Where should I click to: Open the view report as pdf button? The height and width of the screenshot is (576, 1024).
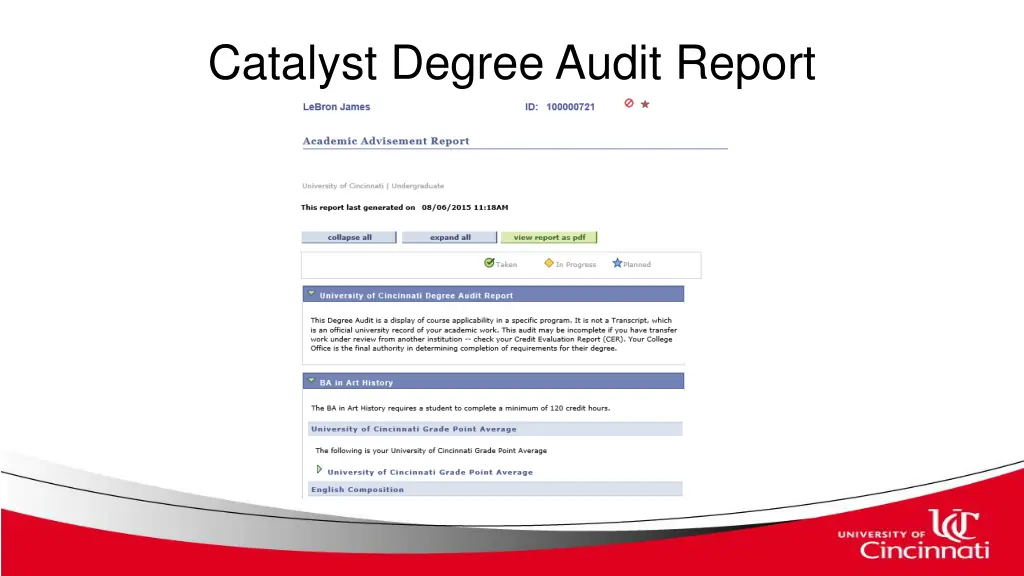[x=549, y=237]
